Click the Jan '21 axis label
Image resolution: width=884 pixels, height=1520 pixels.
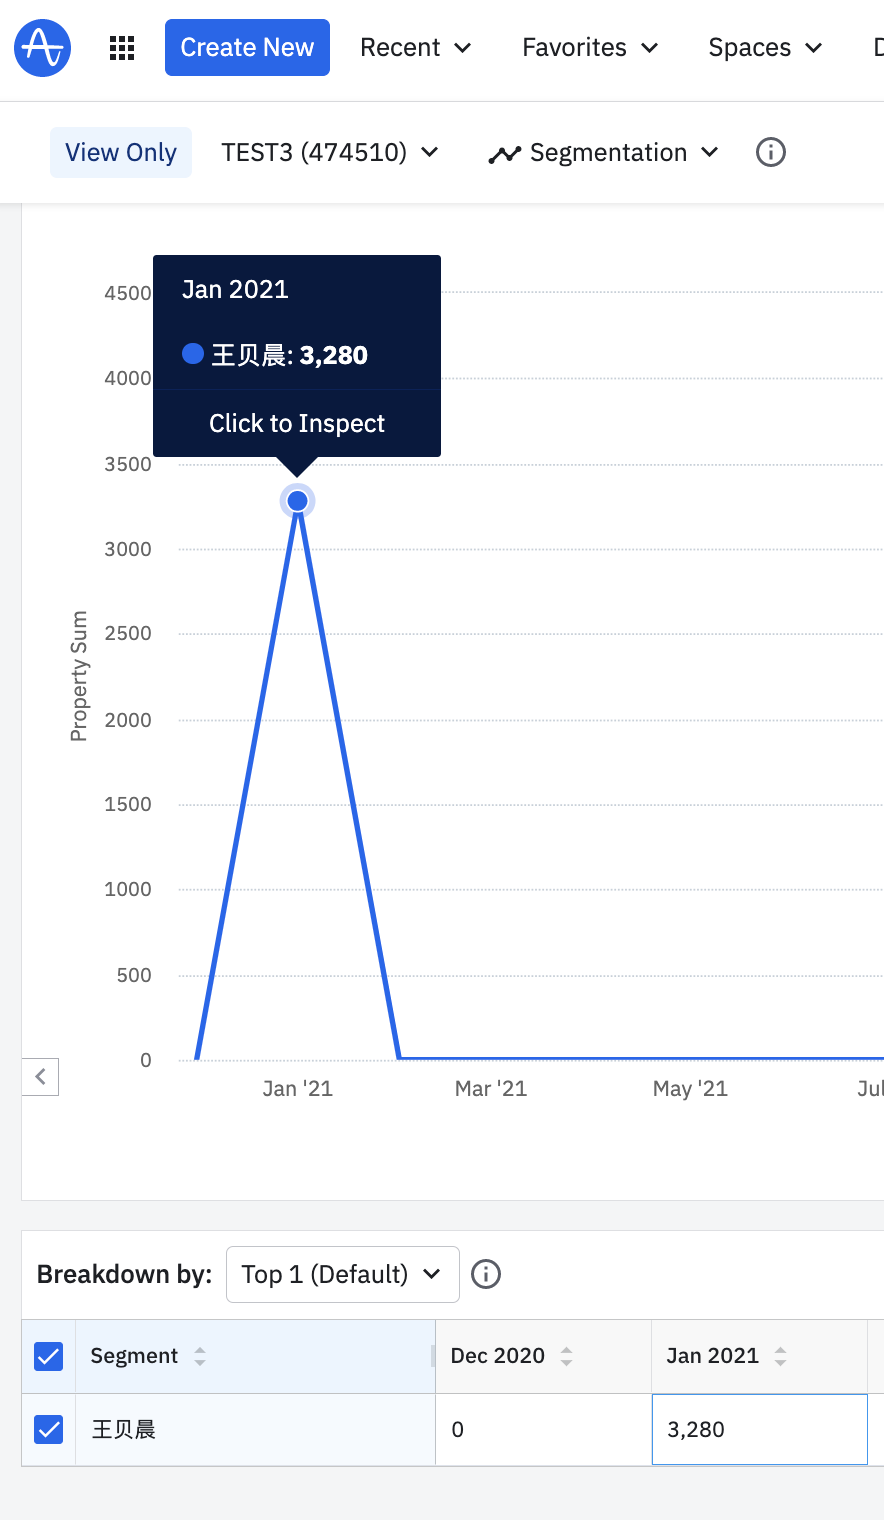(298, 1088)
